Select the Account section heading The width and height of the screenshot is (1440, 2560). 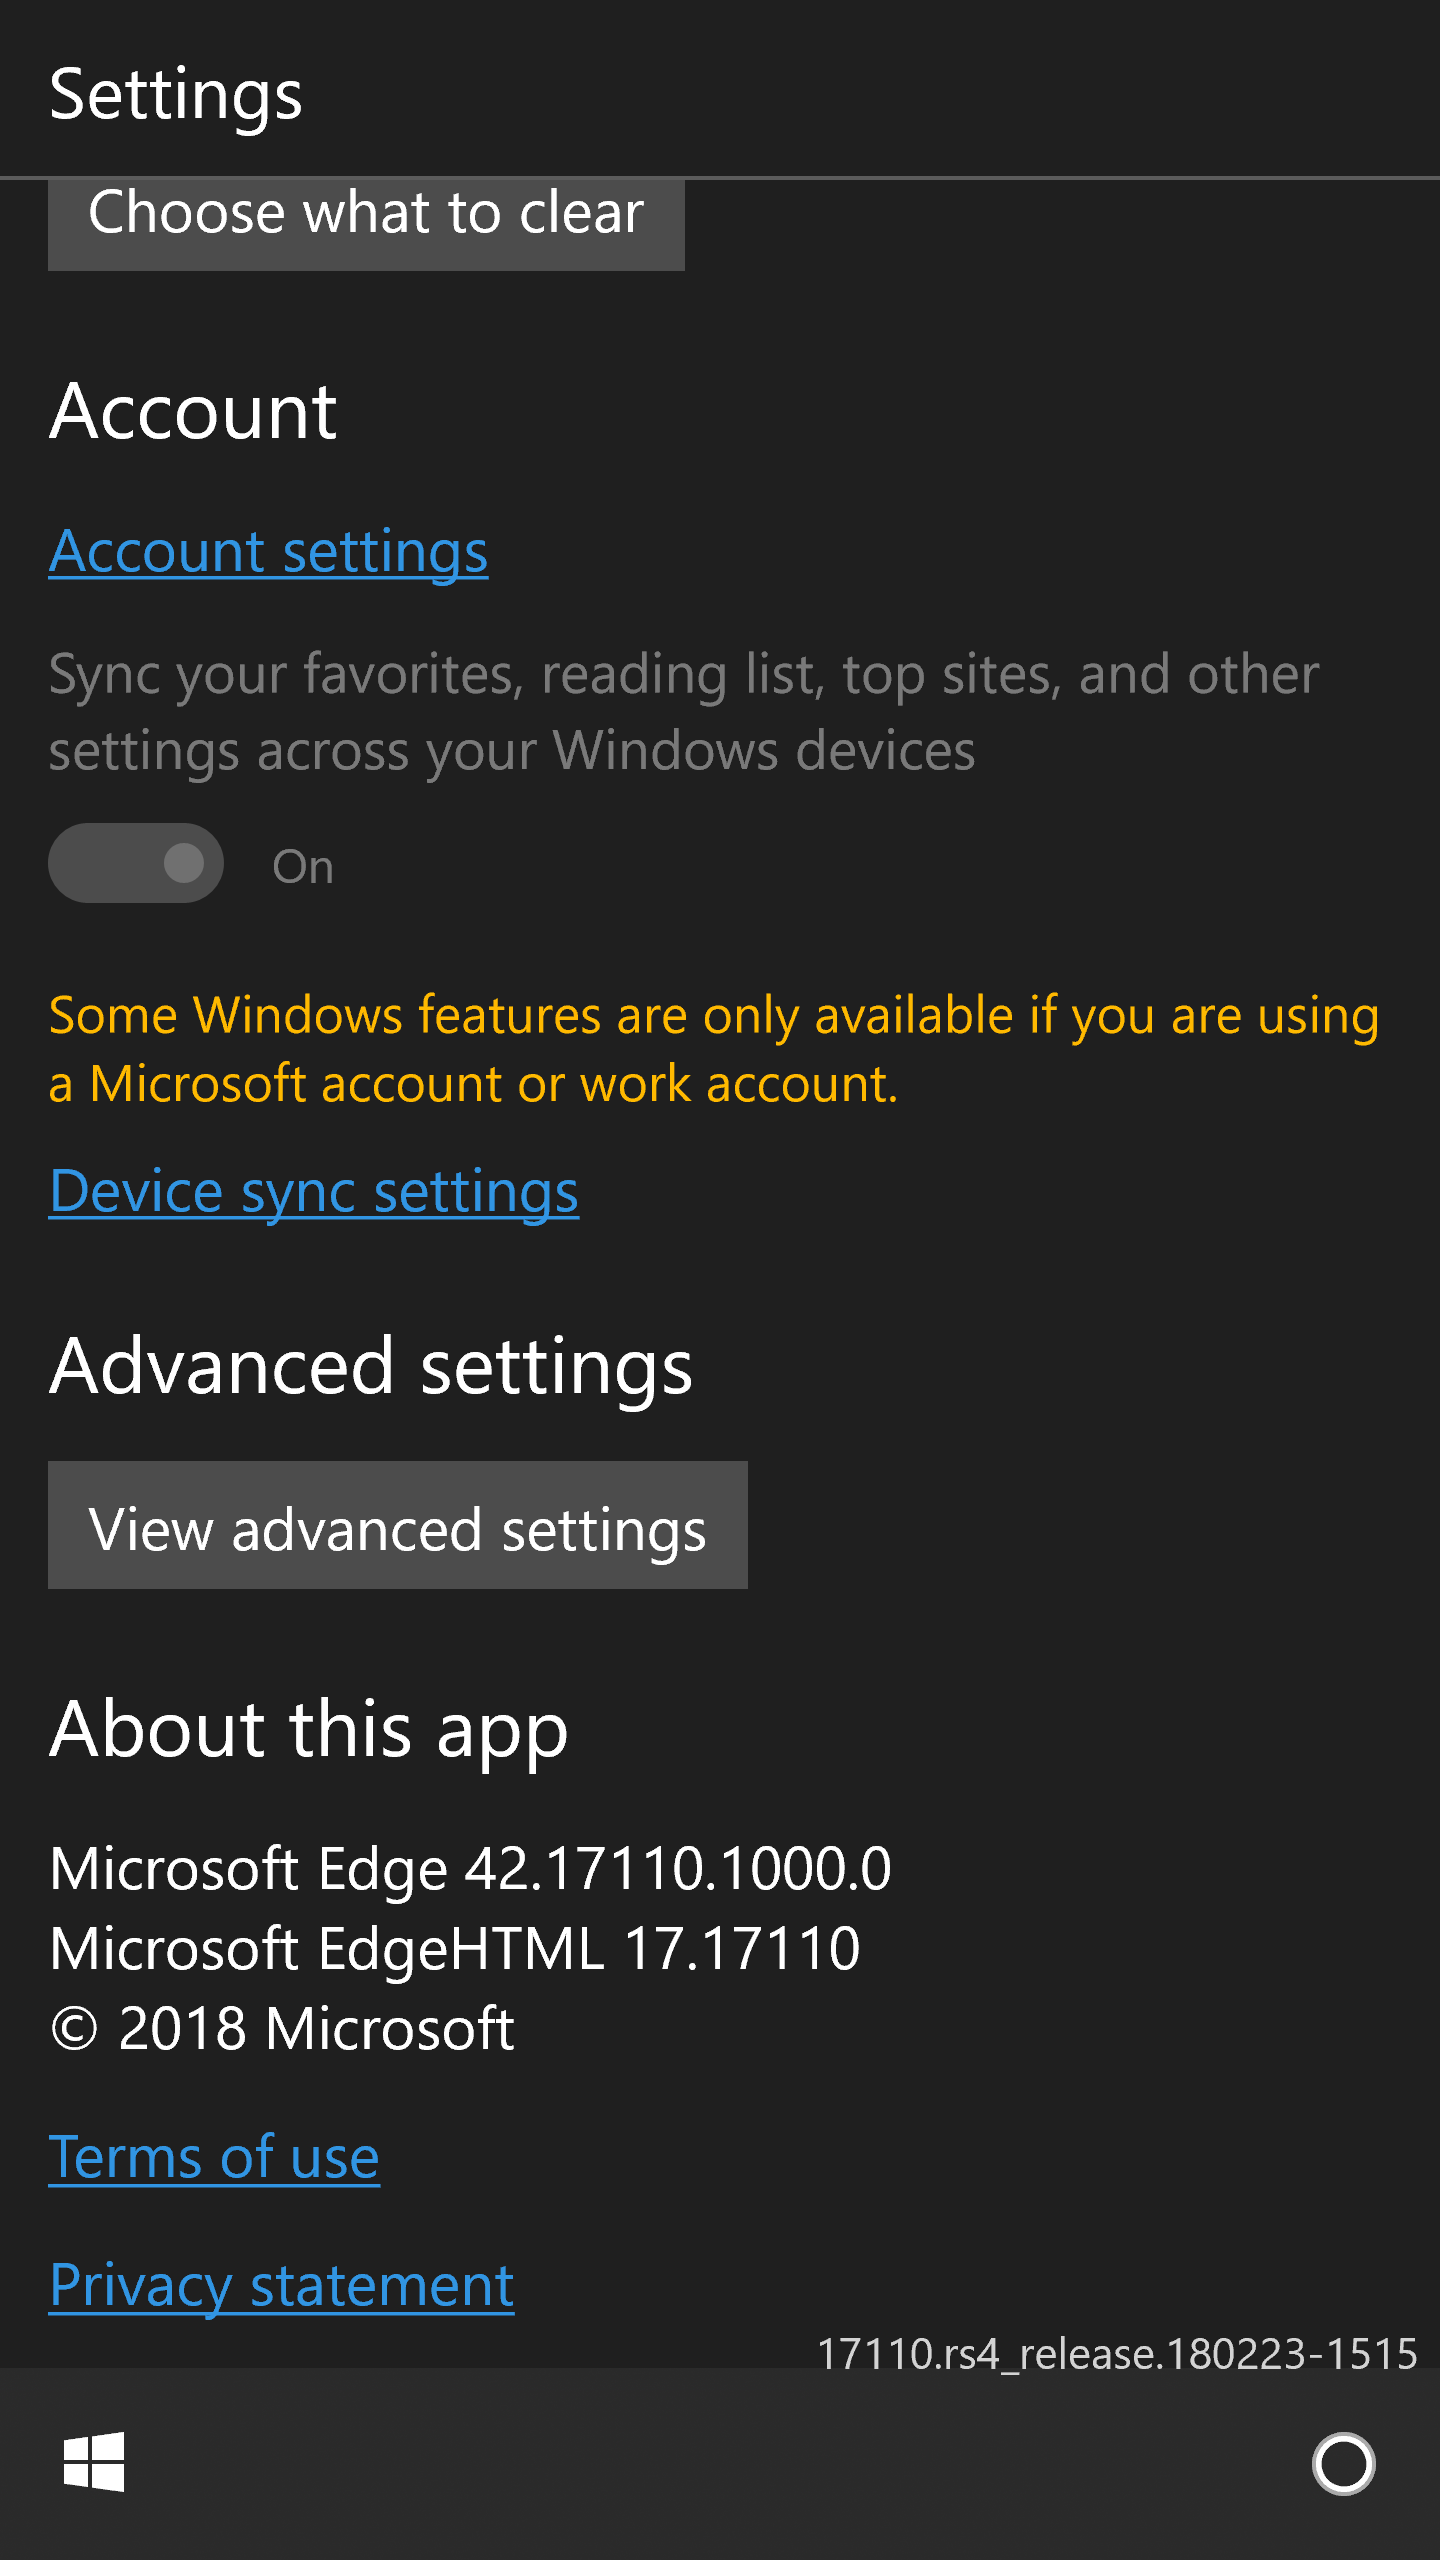click(193, 412)
